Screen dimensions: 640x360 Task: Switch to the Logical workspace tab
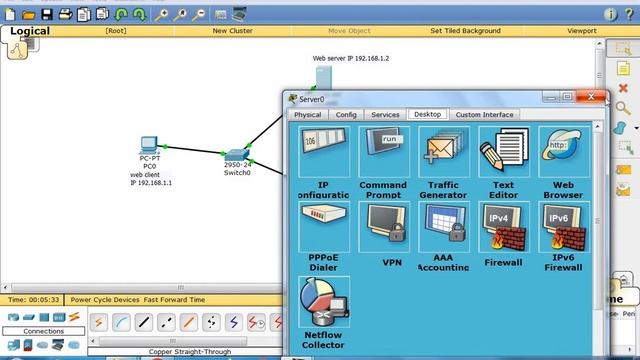[x=30, y=31]
